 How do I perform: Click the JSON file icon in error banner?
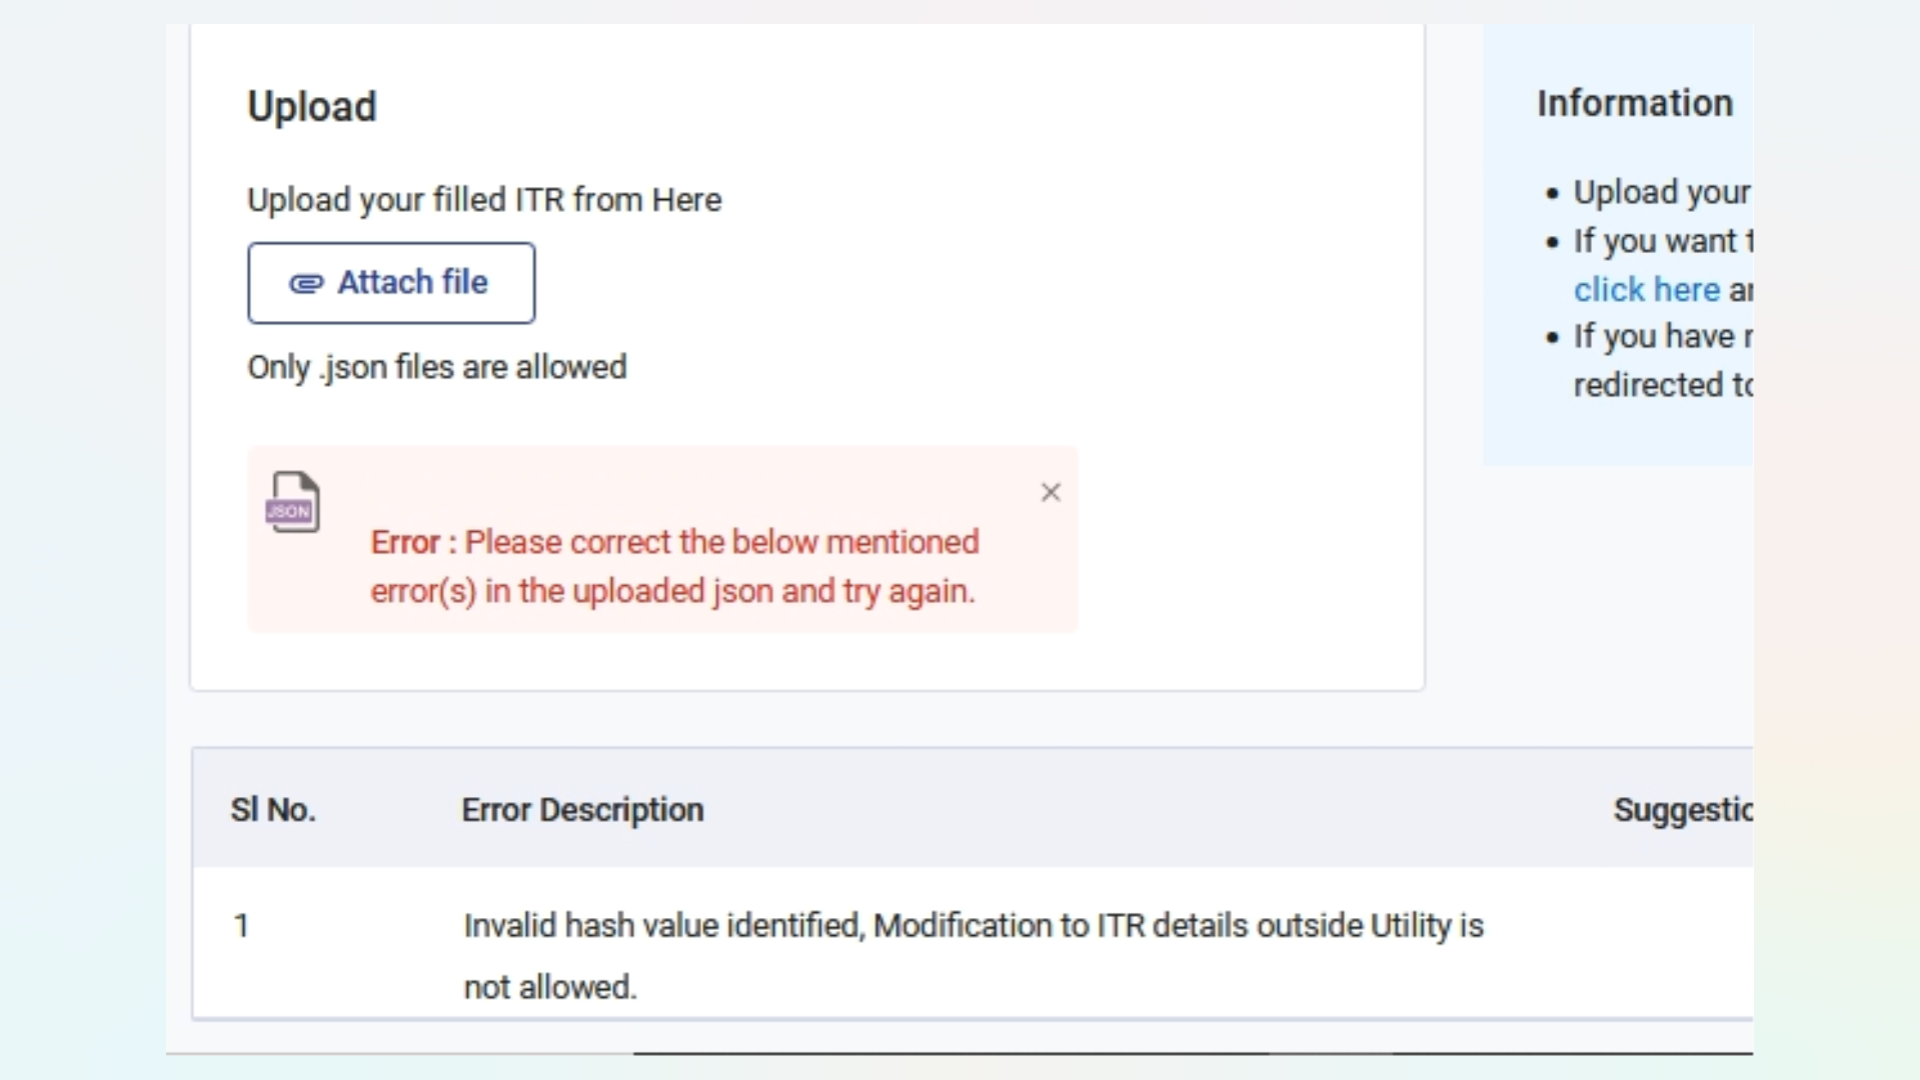[293, 502]
